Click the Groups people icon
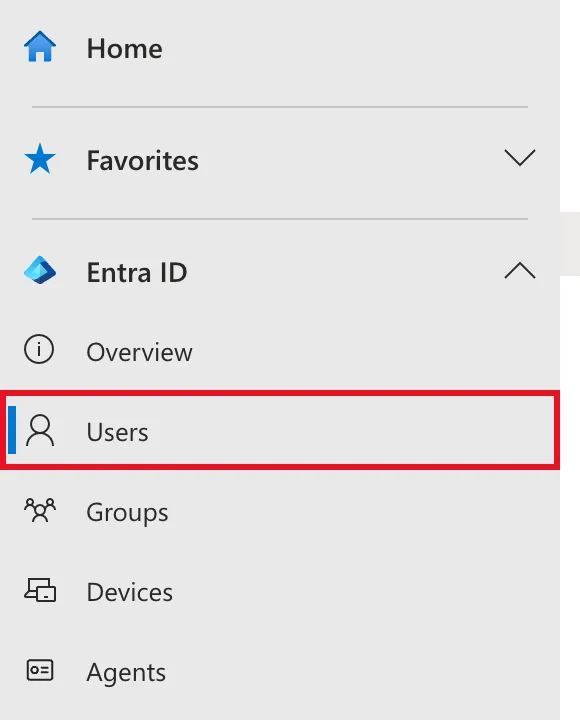Screen dimensions: 580x720 click(x=40, y=510)
